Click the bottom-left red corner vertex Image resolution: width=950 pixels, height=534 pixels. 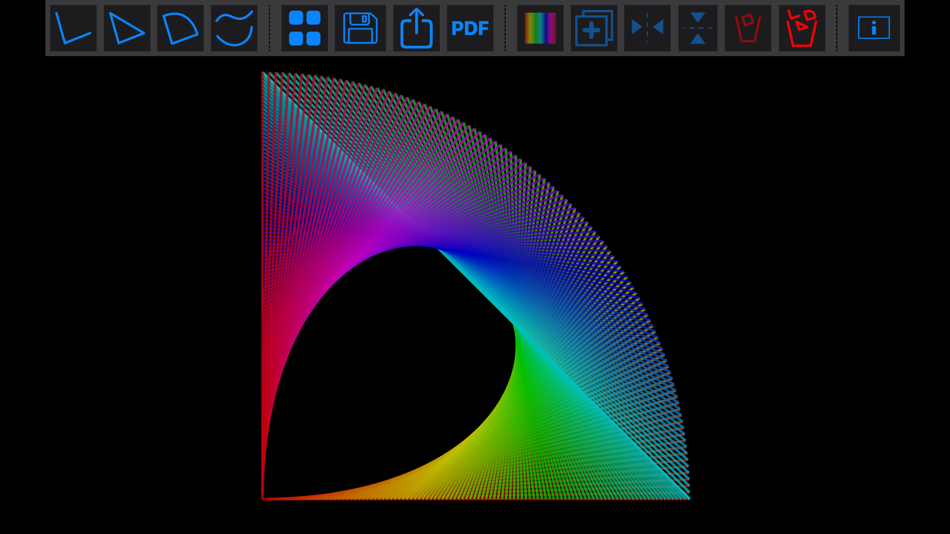[262, 499]
